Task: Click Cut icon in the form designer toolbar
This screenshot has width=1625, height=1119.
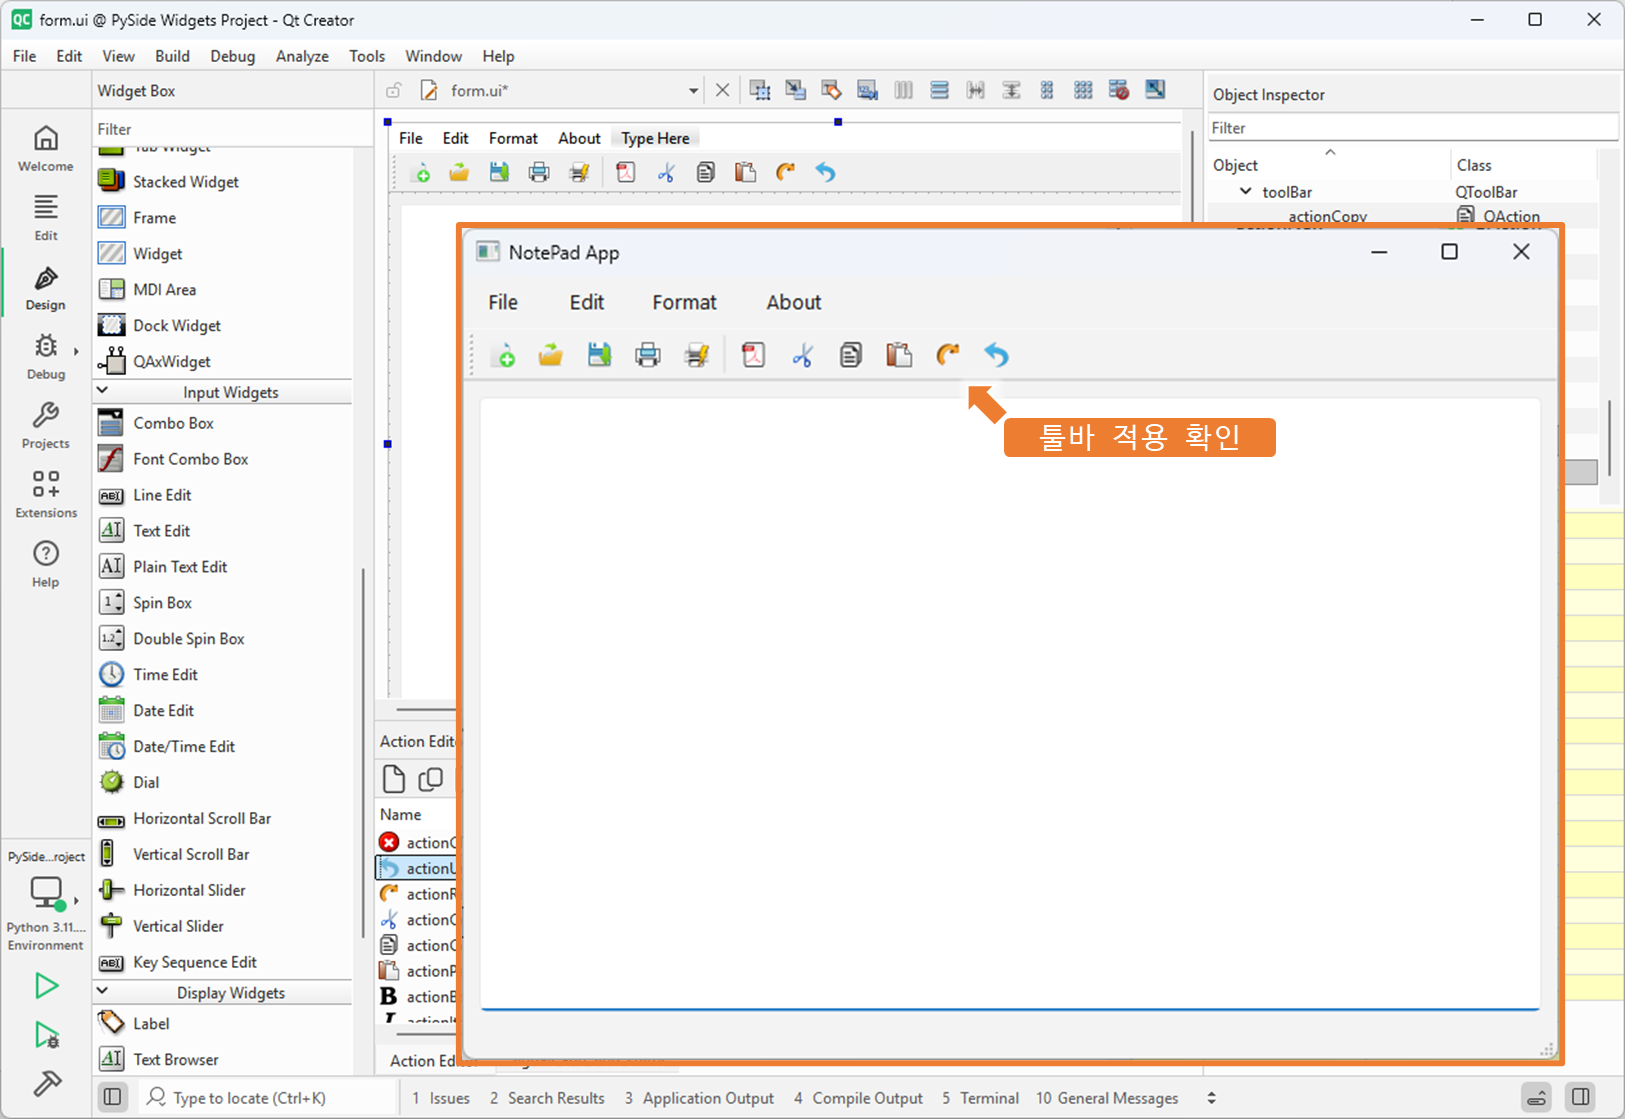Action: tap(666, 172)
